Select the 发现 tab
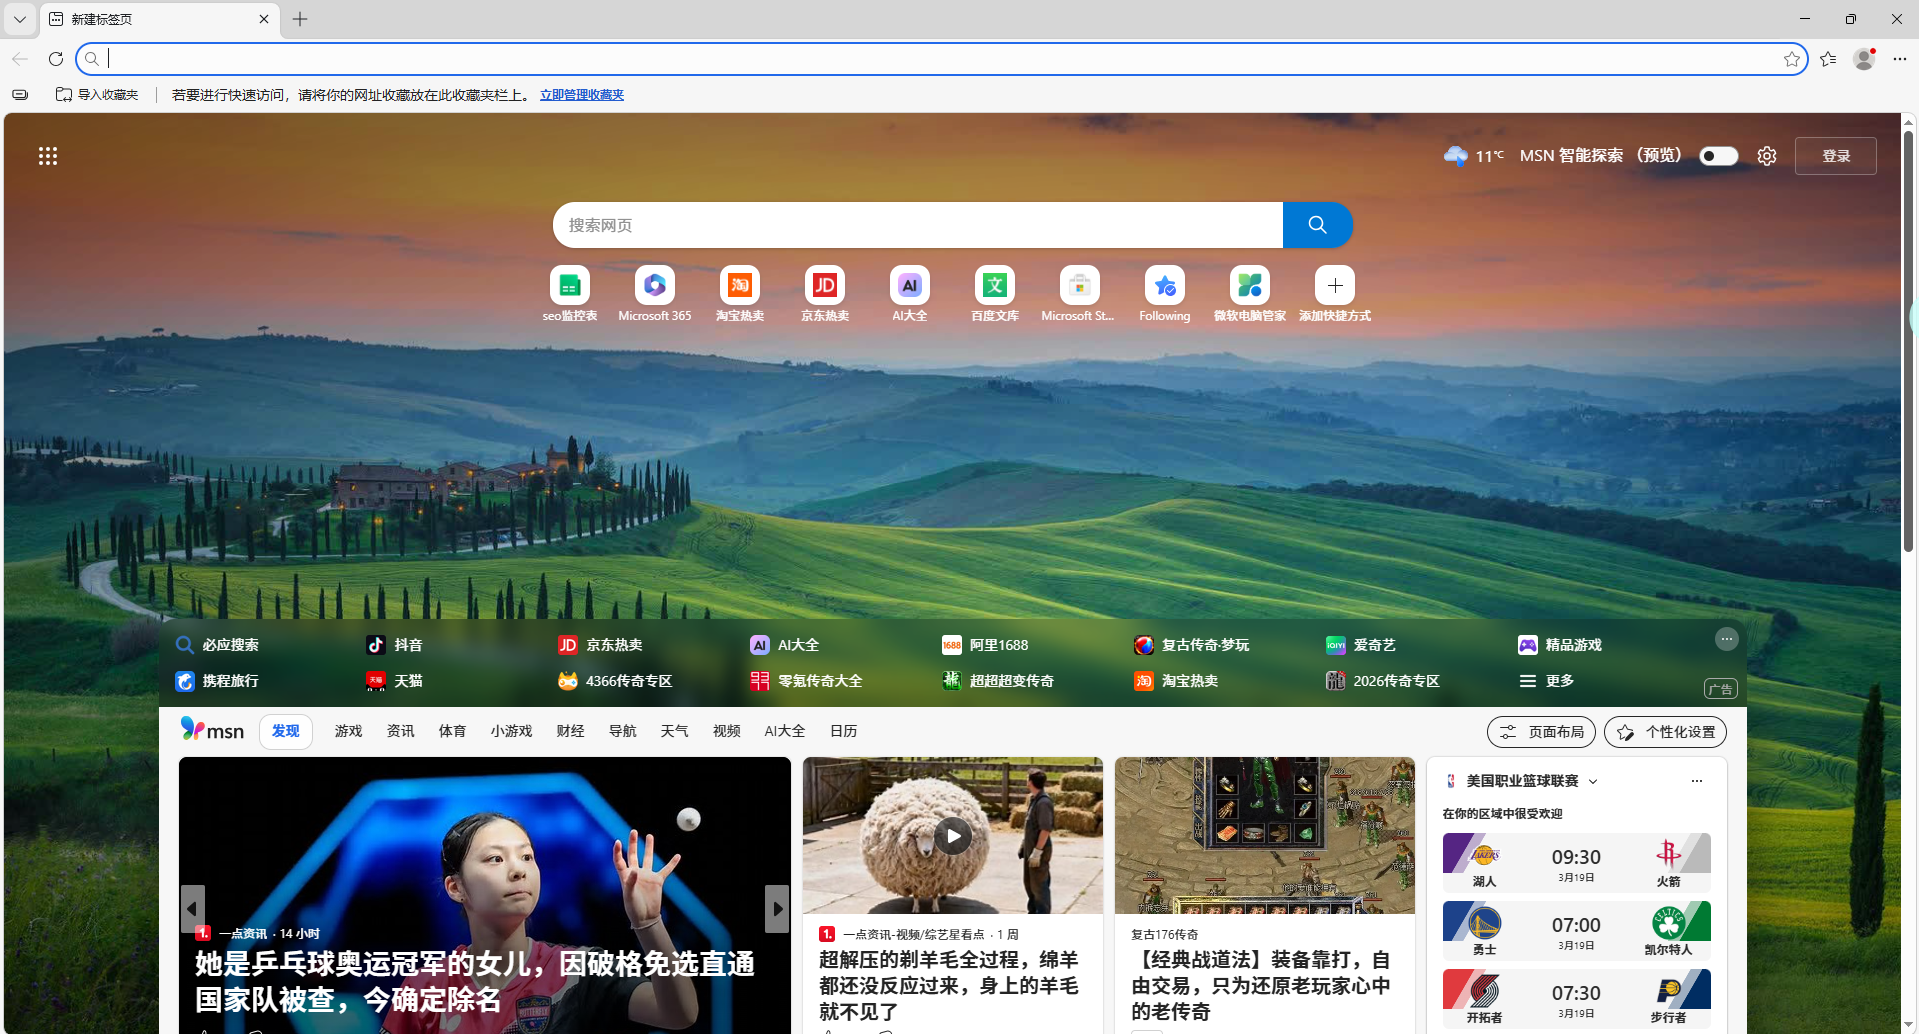The image size is (1919, 1034). click(285, 730)
